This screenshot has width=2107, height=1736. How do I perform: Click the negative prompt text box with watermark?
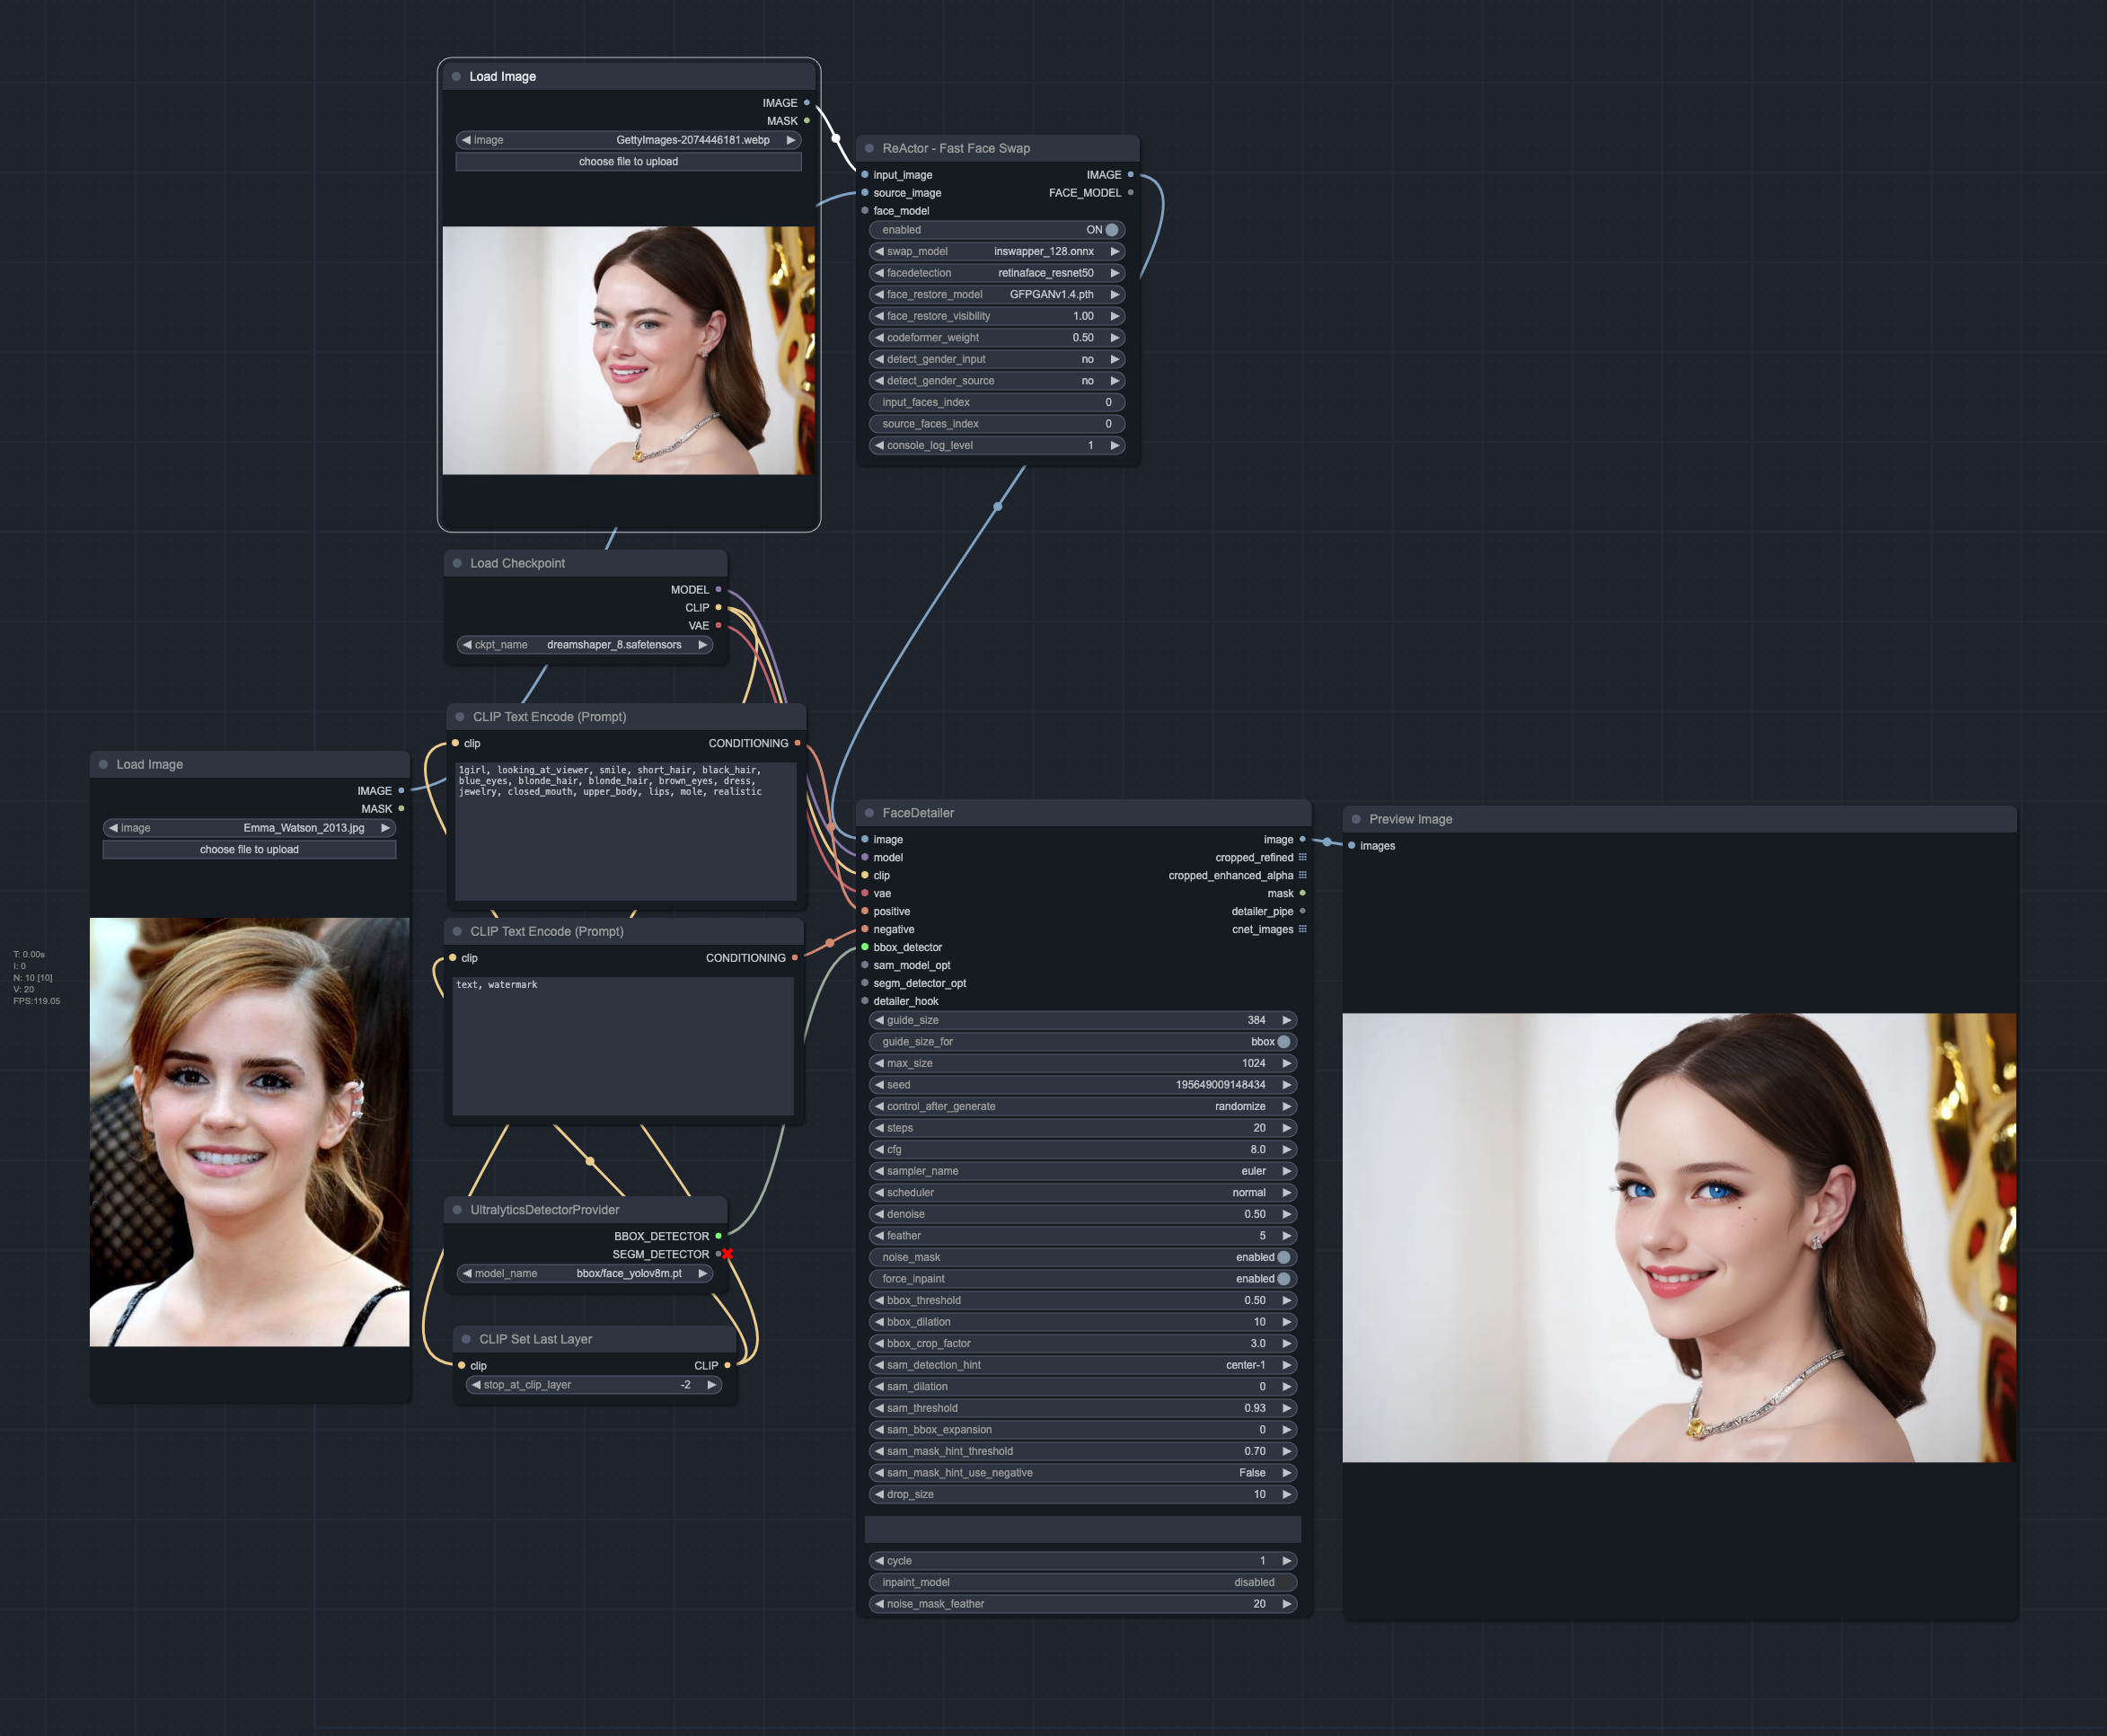click(622, 1045)
